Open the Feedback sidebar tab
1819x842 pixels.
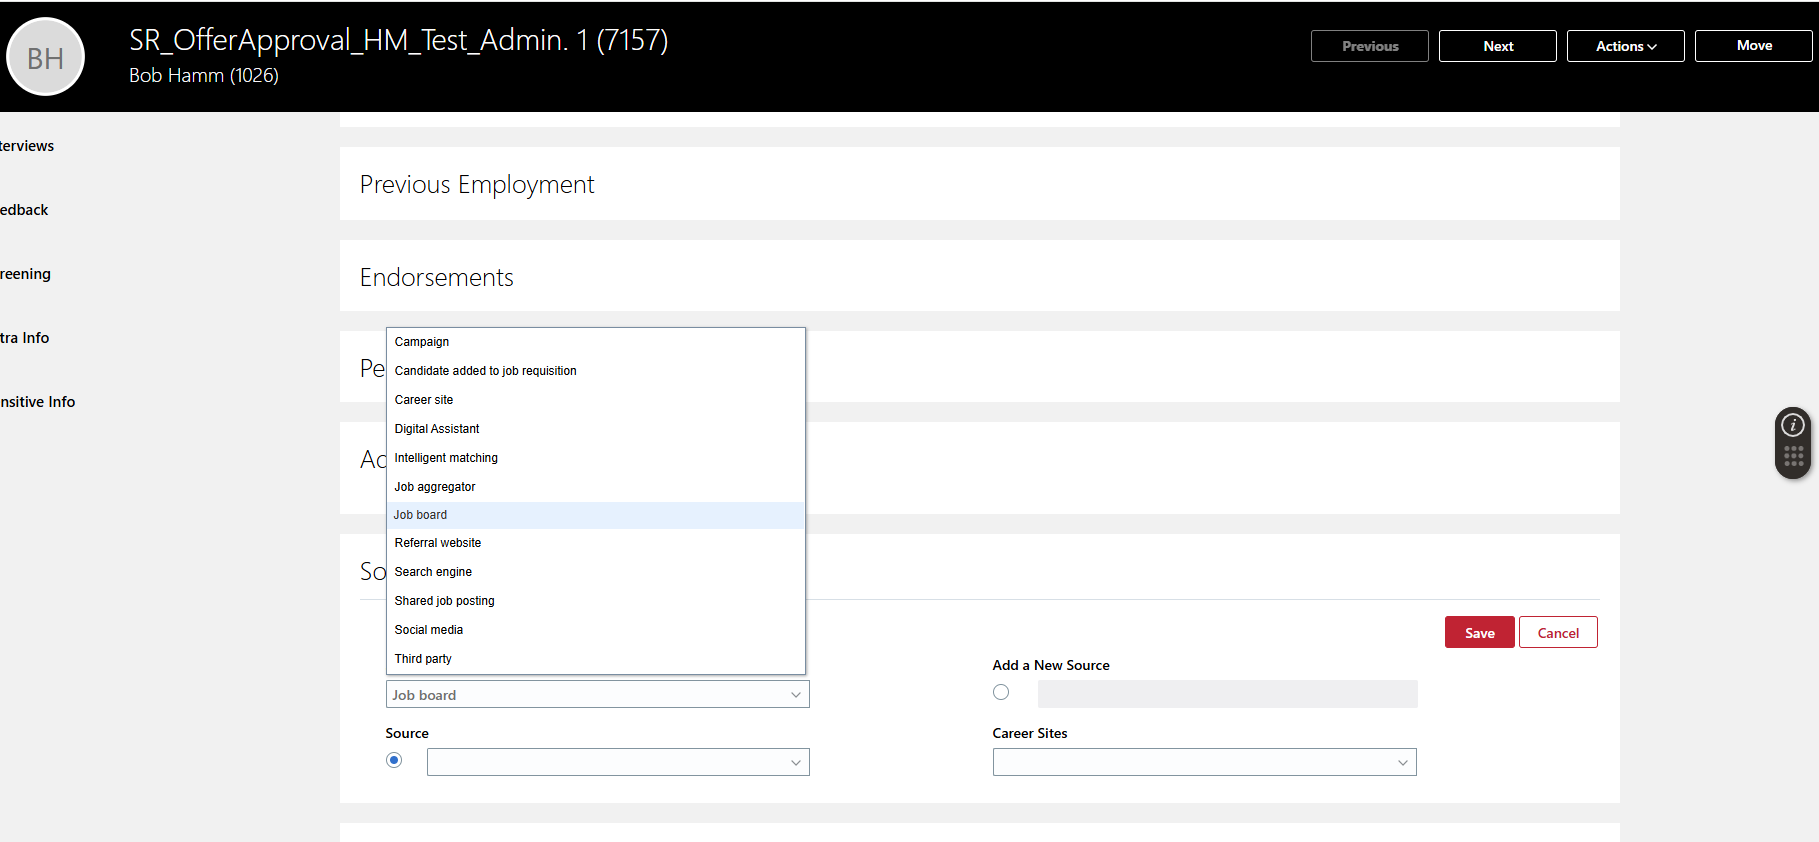[x=24, y=210]
